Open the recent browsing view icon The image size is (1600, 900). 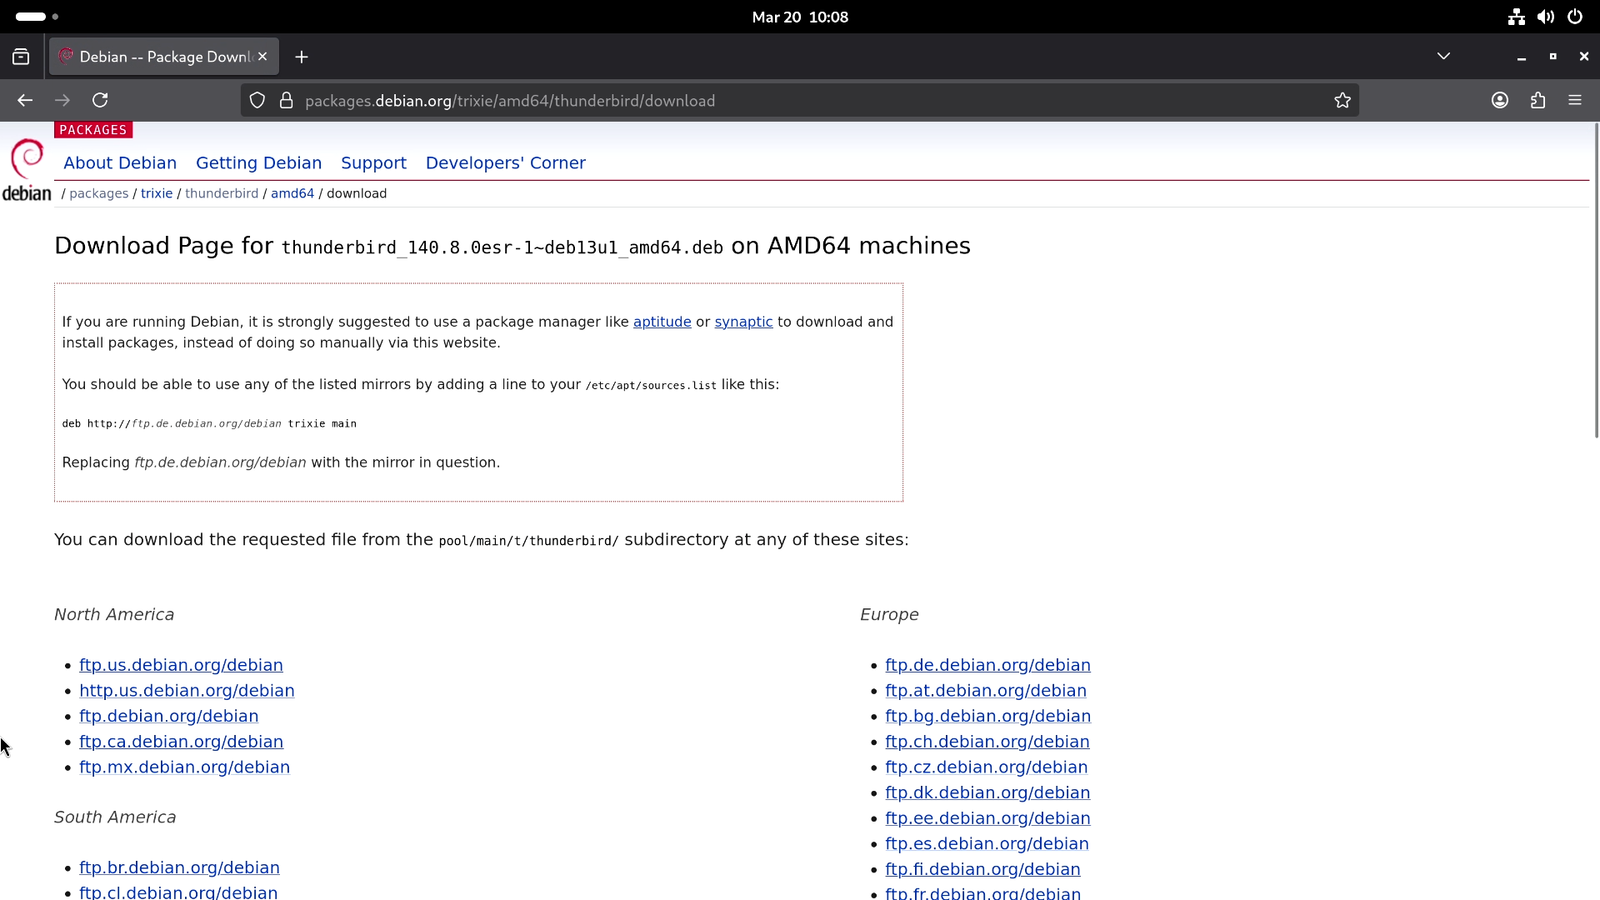[x=21, y=57]
